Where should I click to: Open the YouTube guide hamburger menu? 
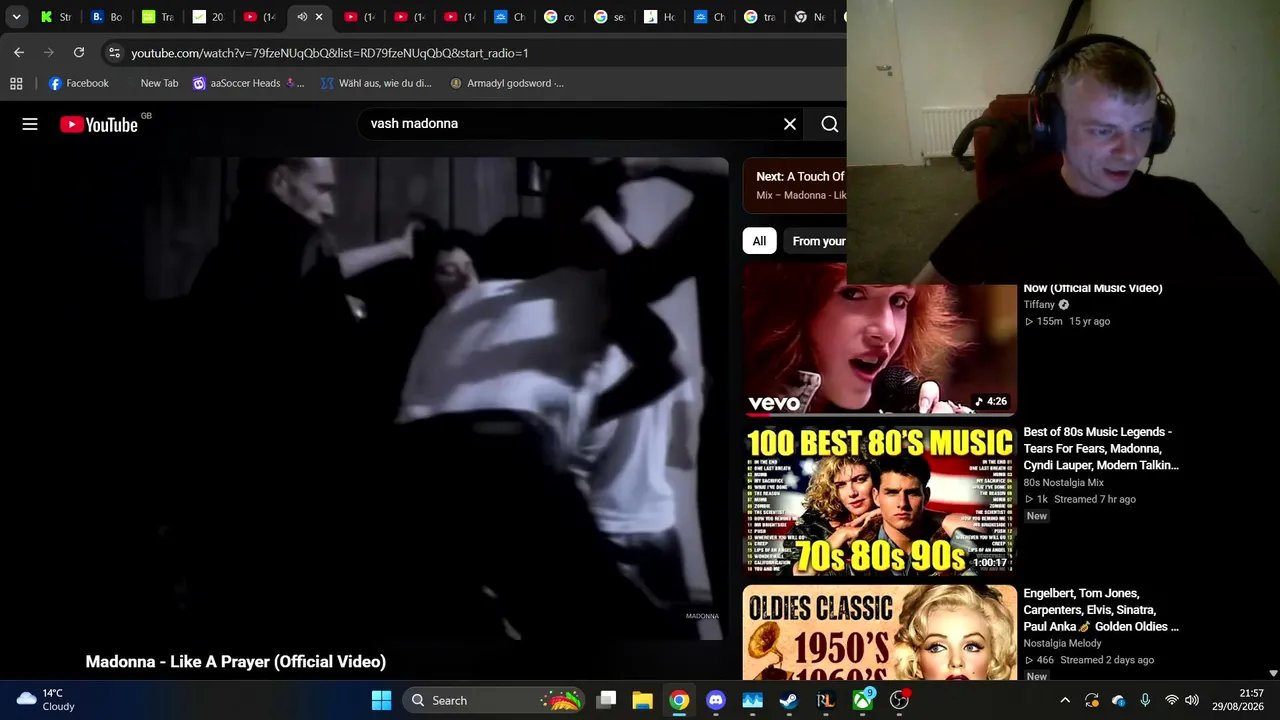[x=30, y=124]
